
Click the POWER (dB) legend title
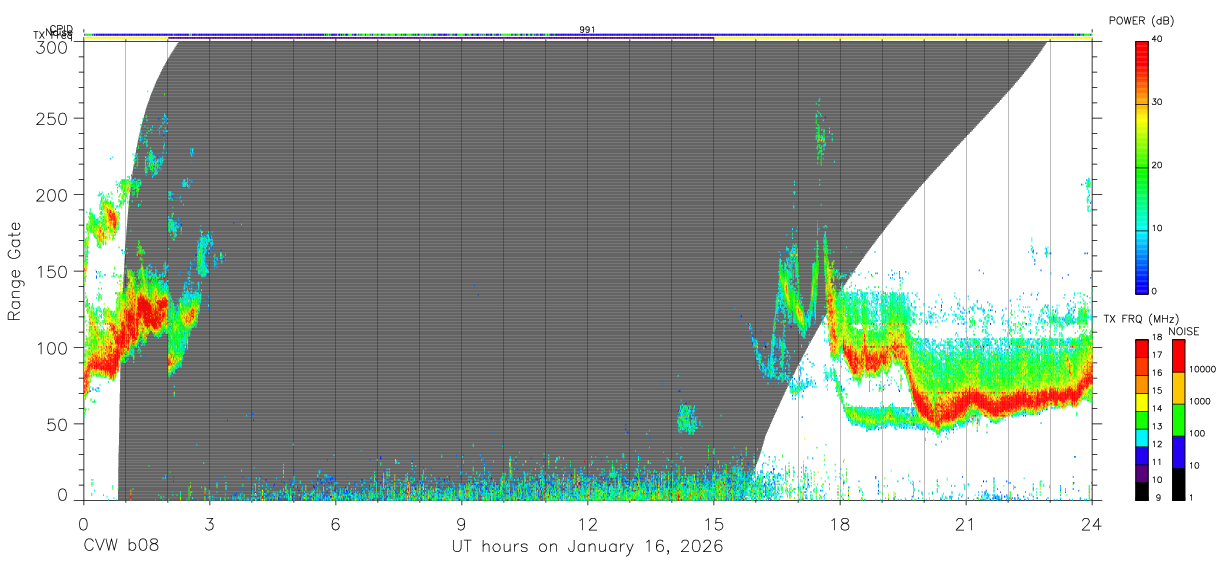(1141, 21)
